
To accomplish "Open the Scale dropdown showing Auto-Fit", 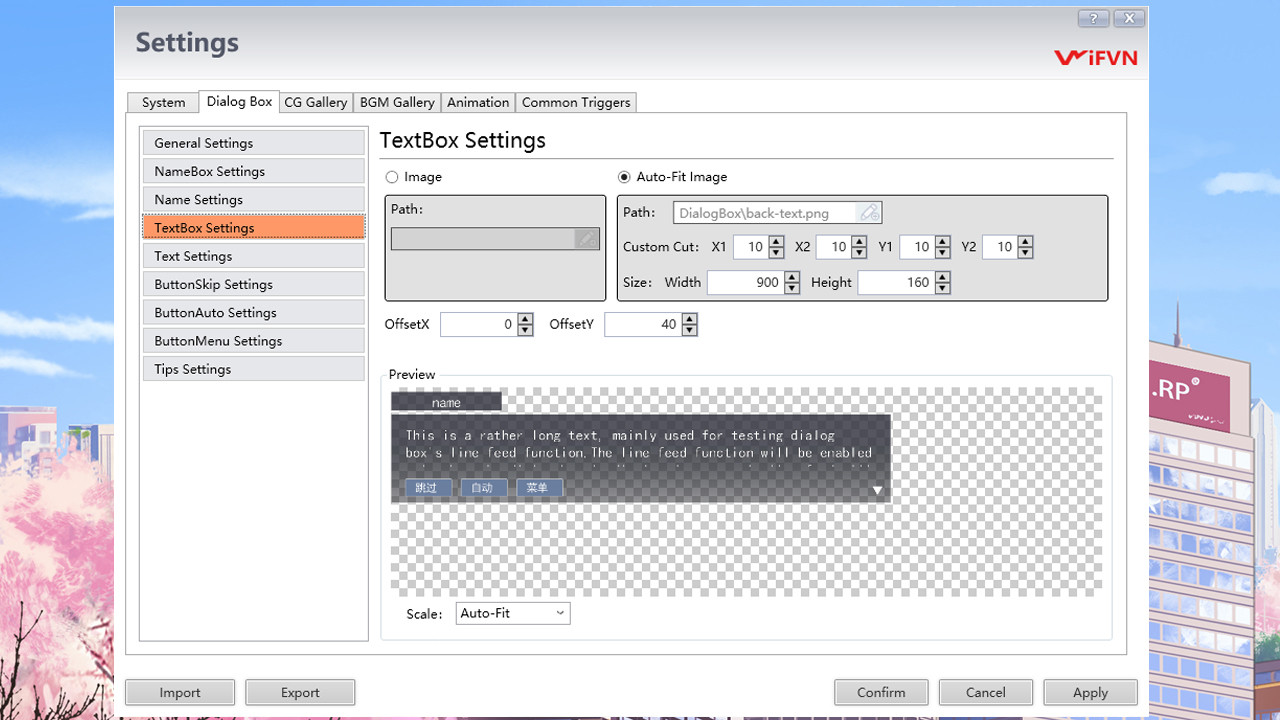I will pos(512,613).
